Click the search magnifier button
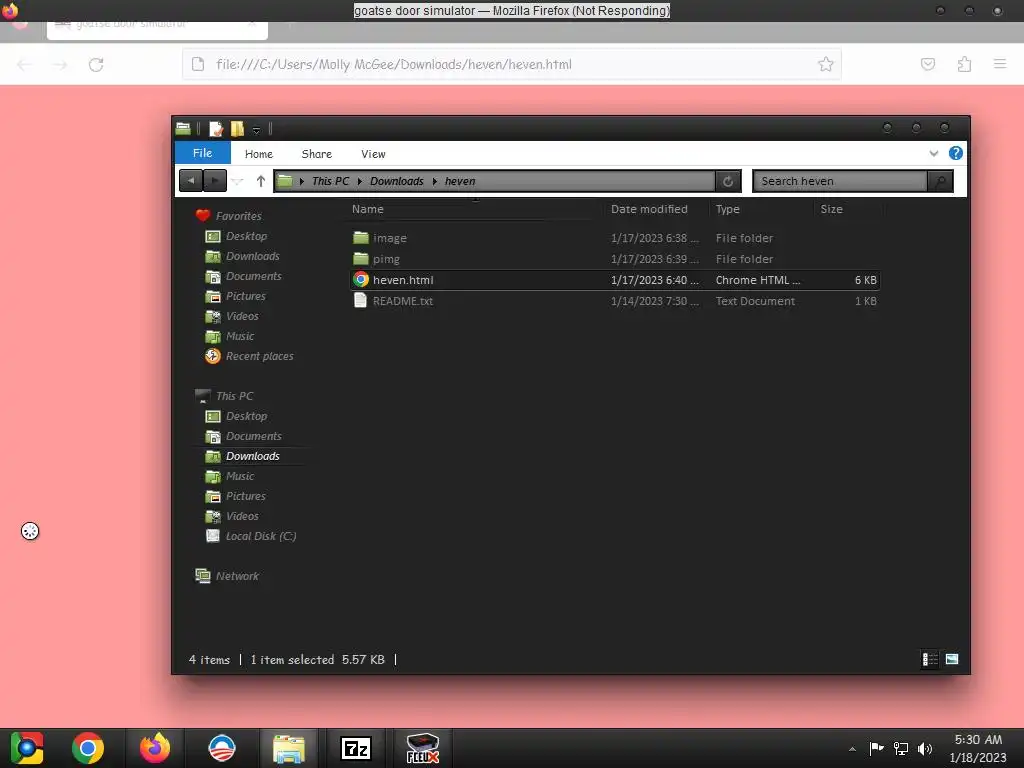The height and width of the screenshot is (768, 1024). 940,181
